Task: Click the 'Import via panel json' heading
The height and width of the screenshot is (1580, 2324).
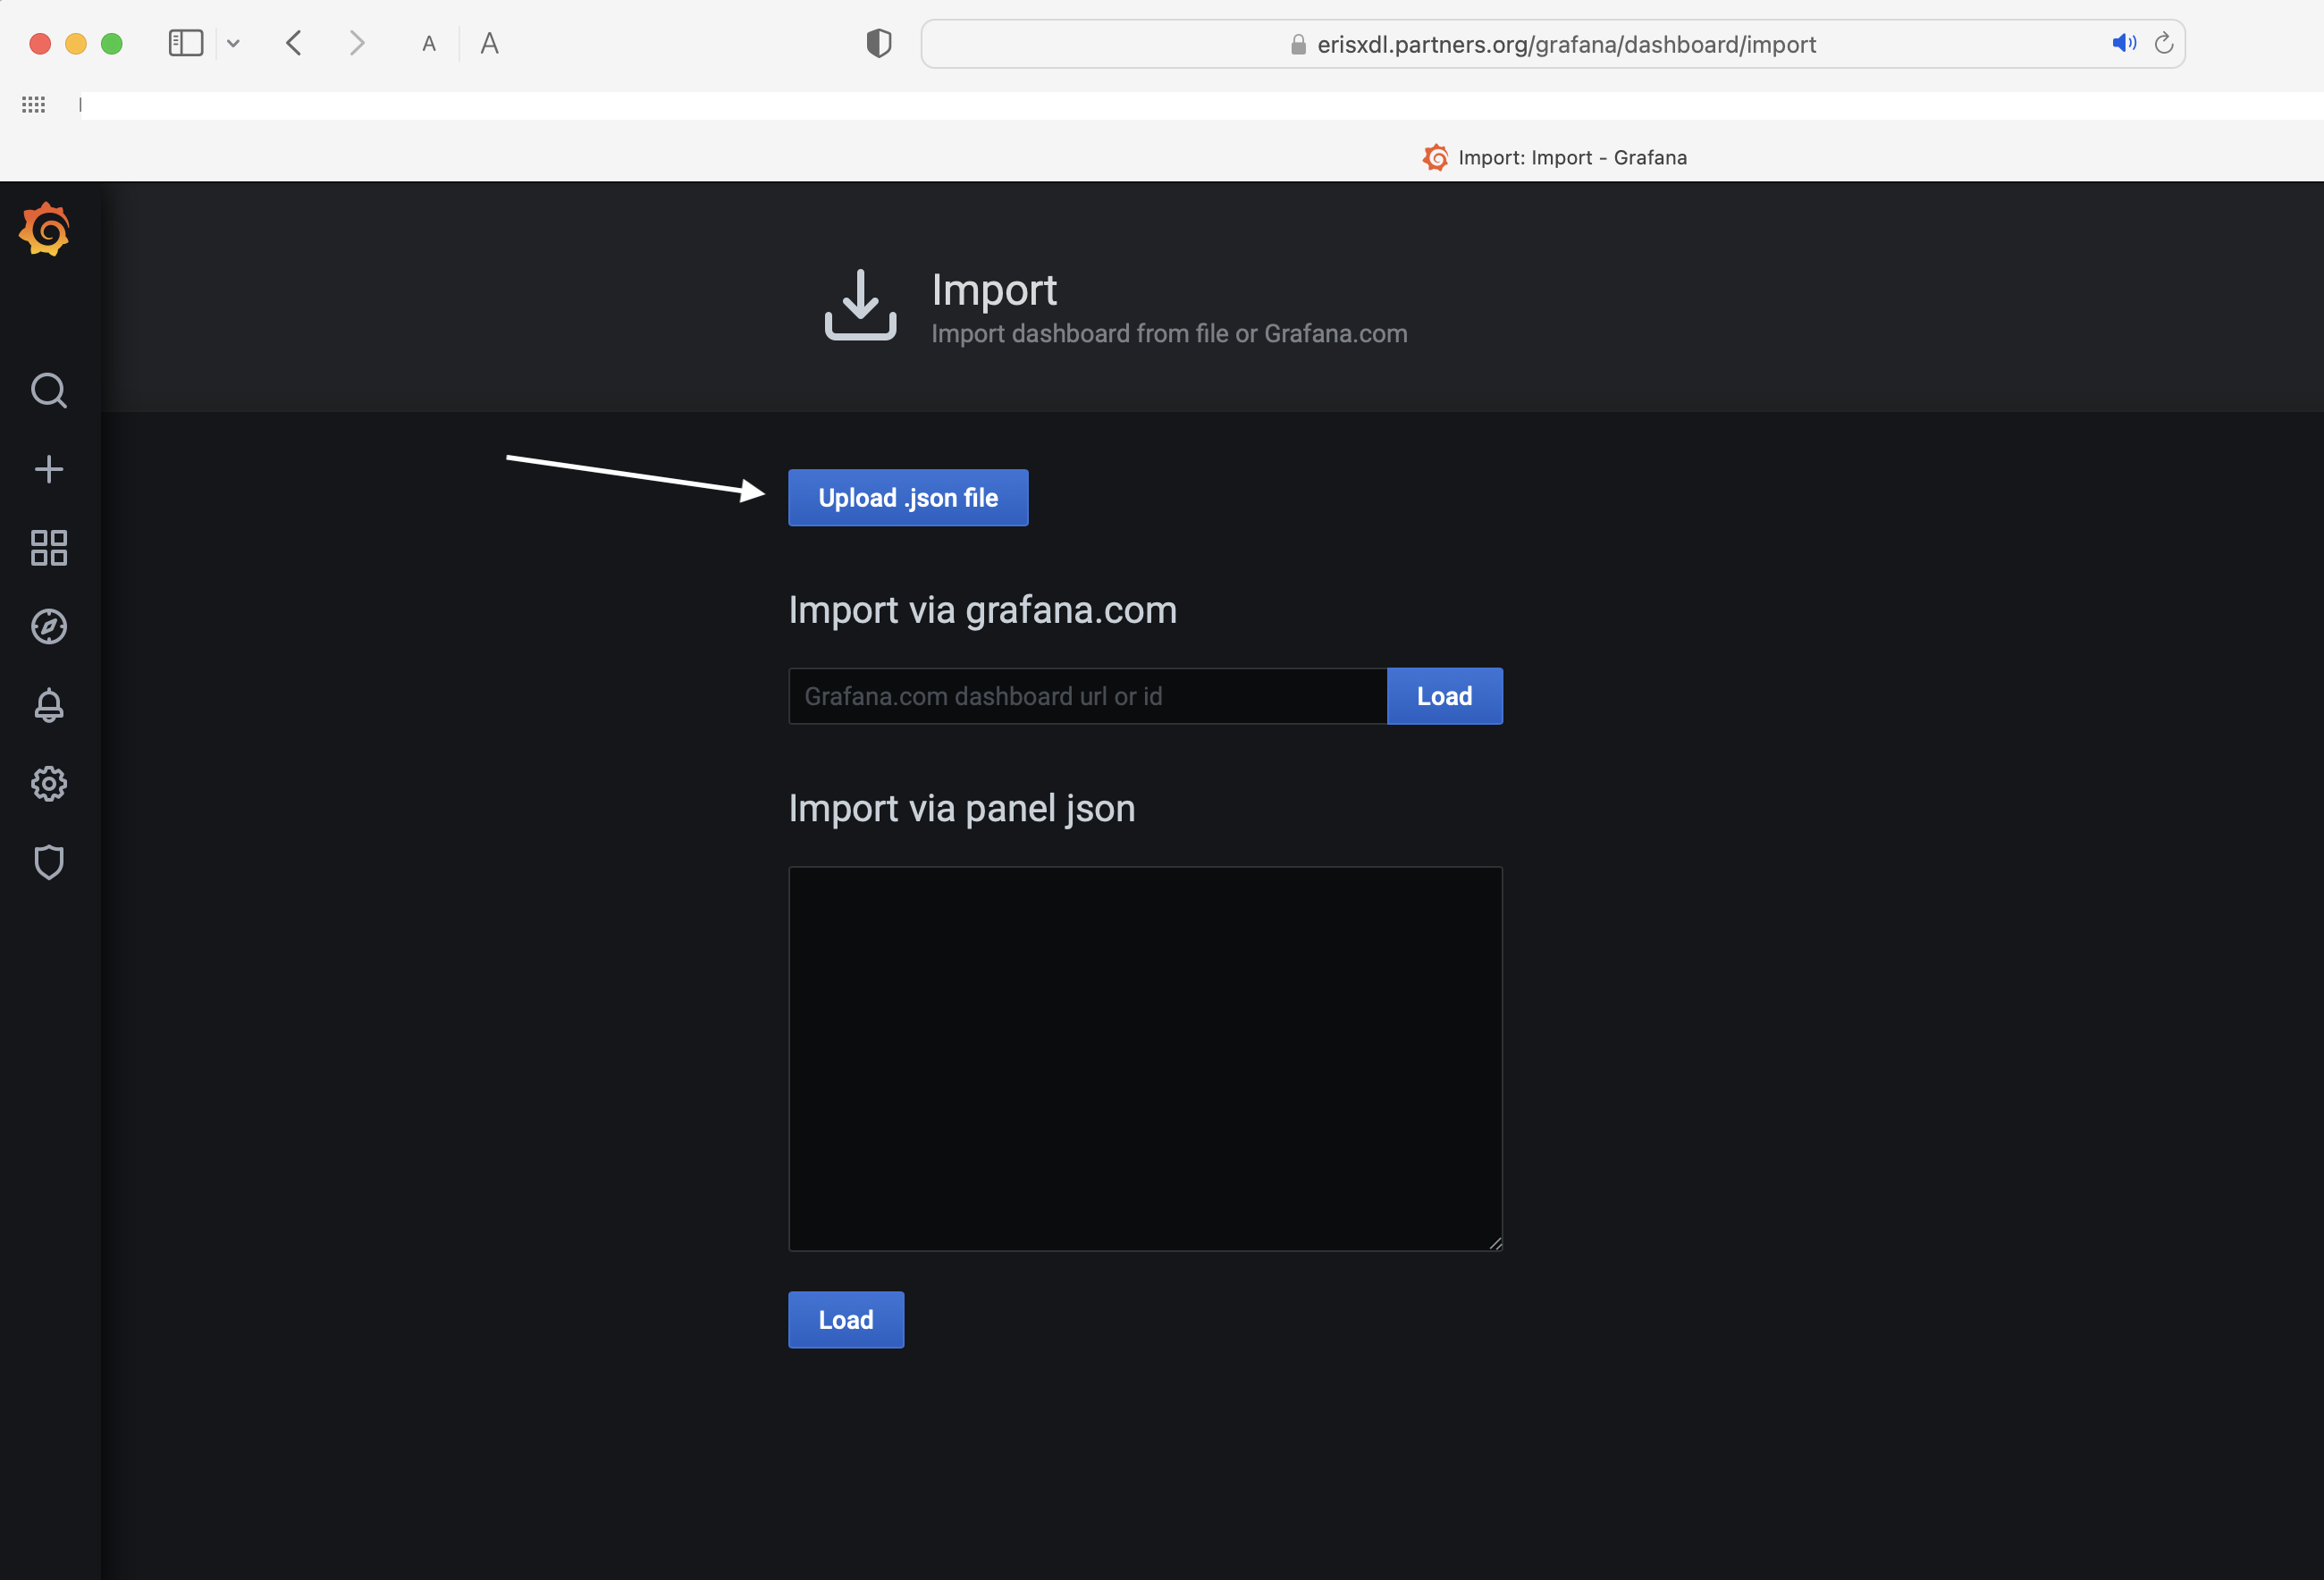Action: 961,808
